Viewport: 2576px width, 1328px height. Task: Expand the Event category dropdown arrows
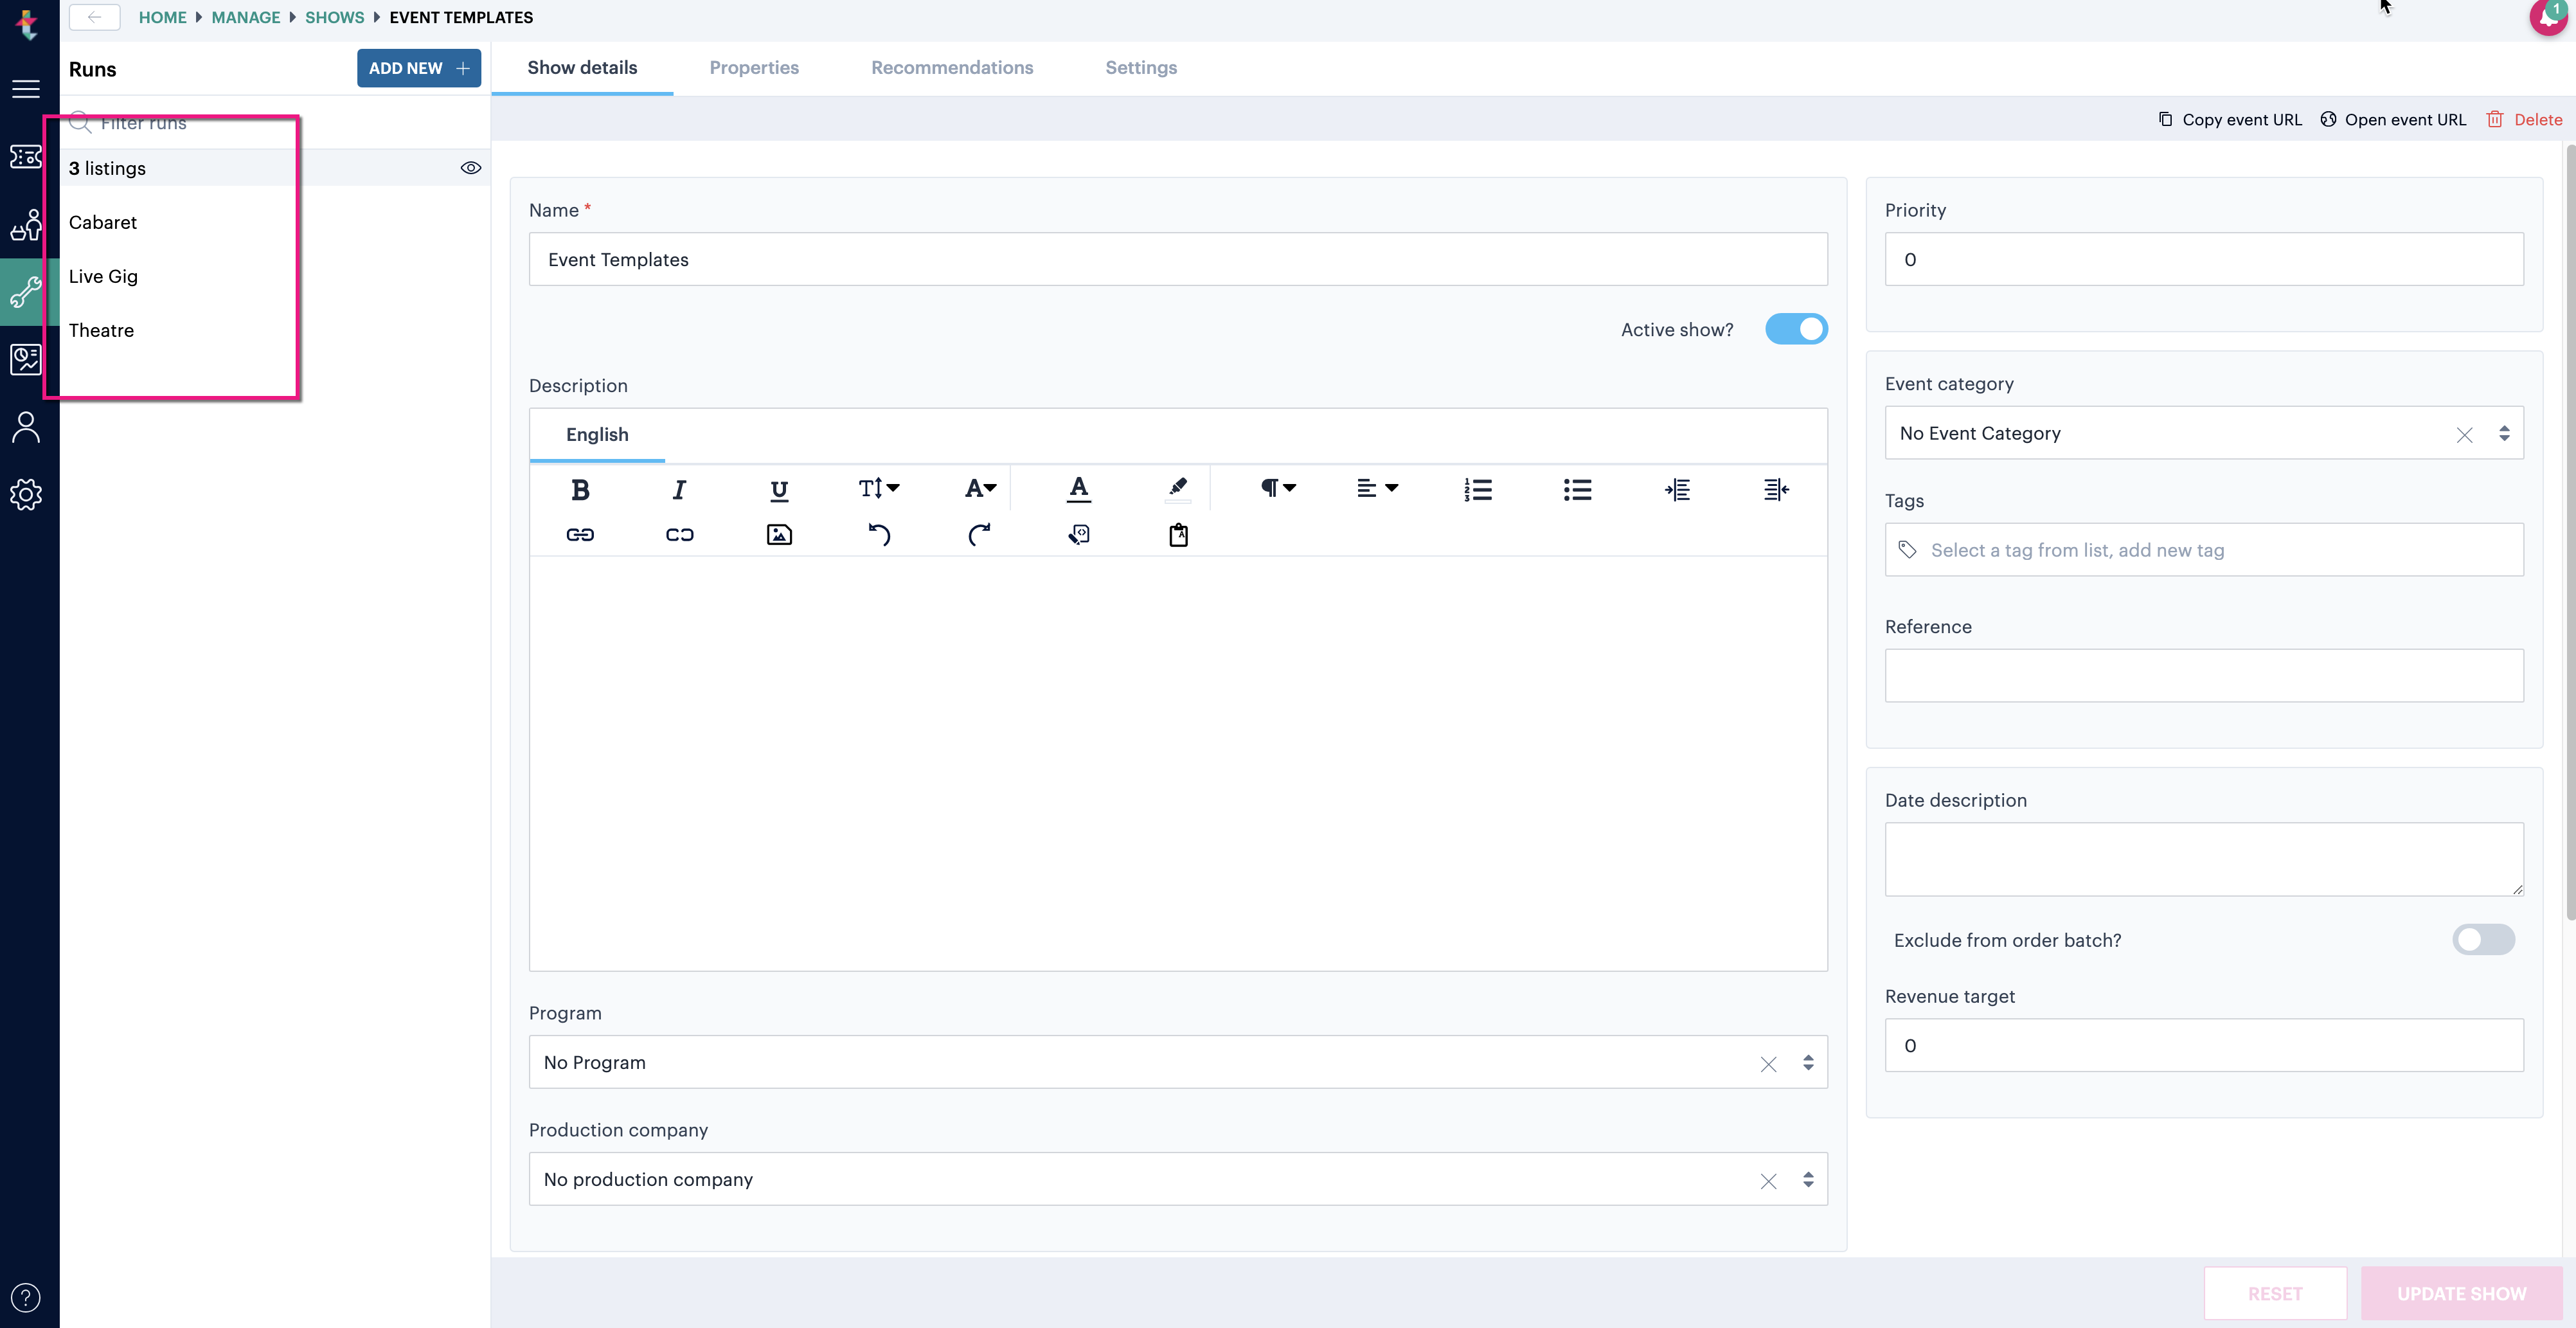[x=2504, y=433]
